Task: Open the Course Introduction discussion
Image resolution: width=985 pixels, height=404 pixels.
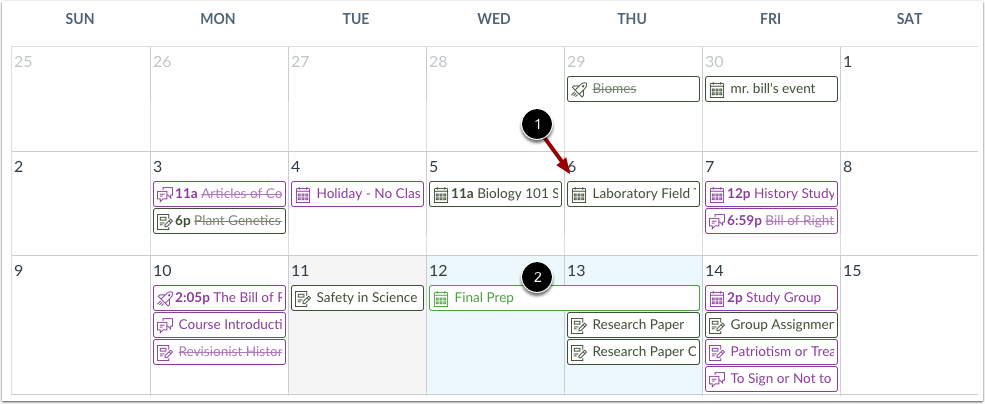Action: click(x=219, y=325)
